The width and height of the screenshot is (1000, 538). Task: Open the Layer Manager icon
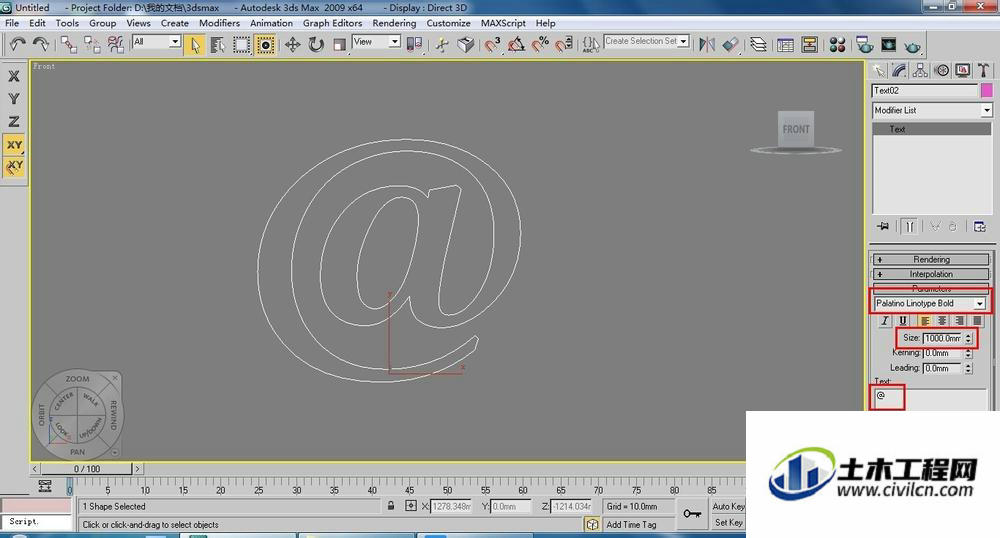tap(758, 45)
